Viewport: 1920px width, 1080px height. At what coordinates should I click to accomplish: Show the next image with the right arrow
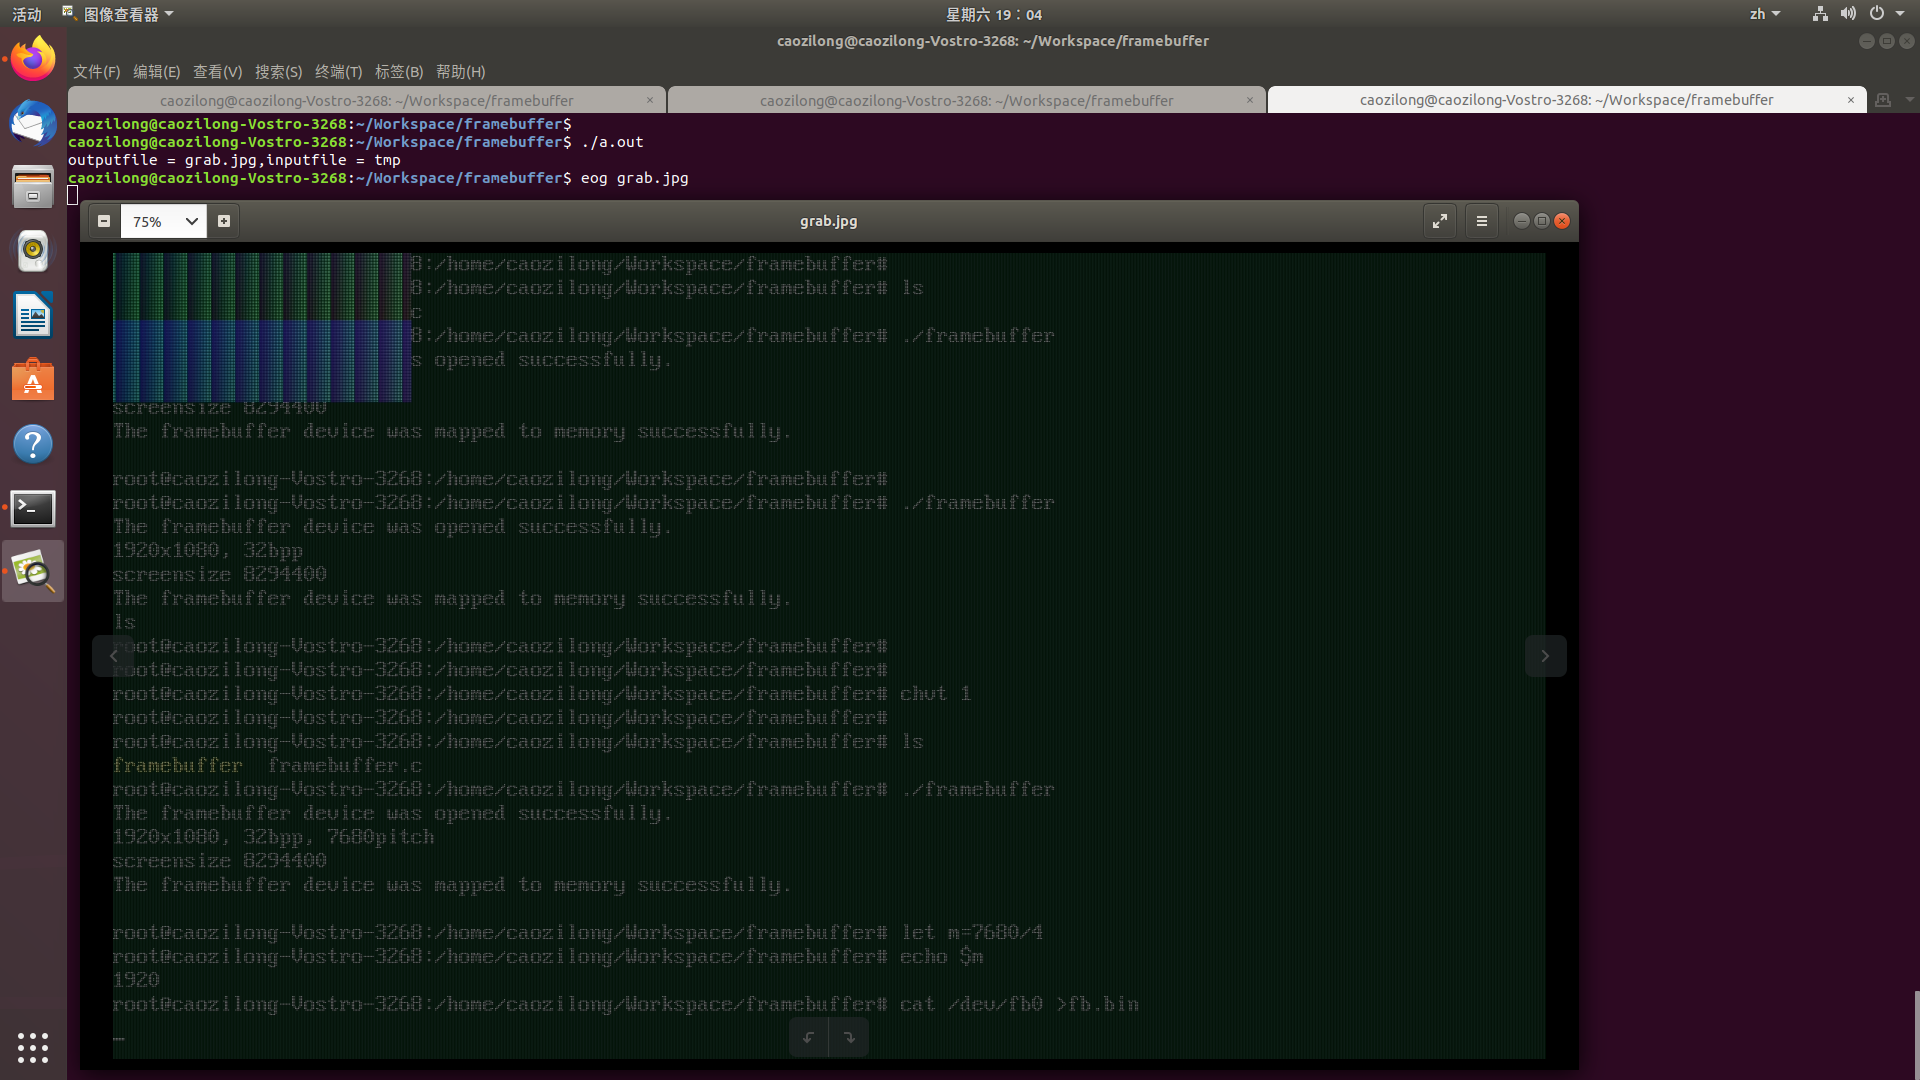click(1545, 656)
